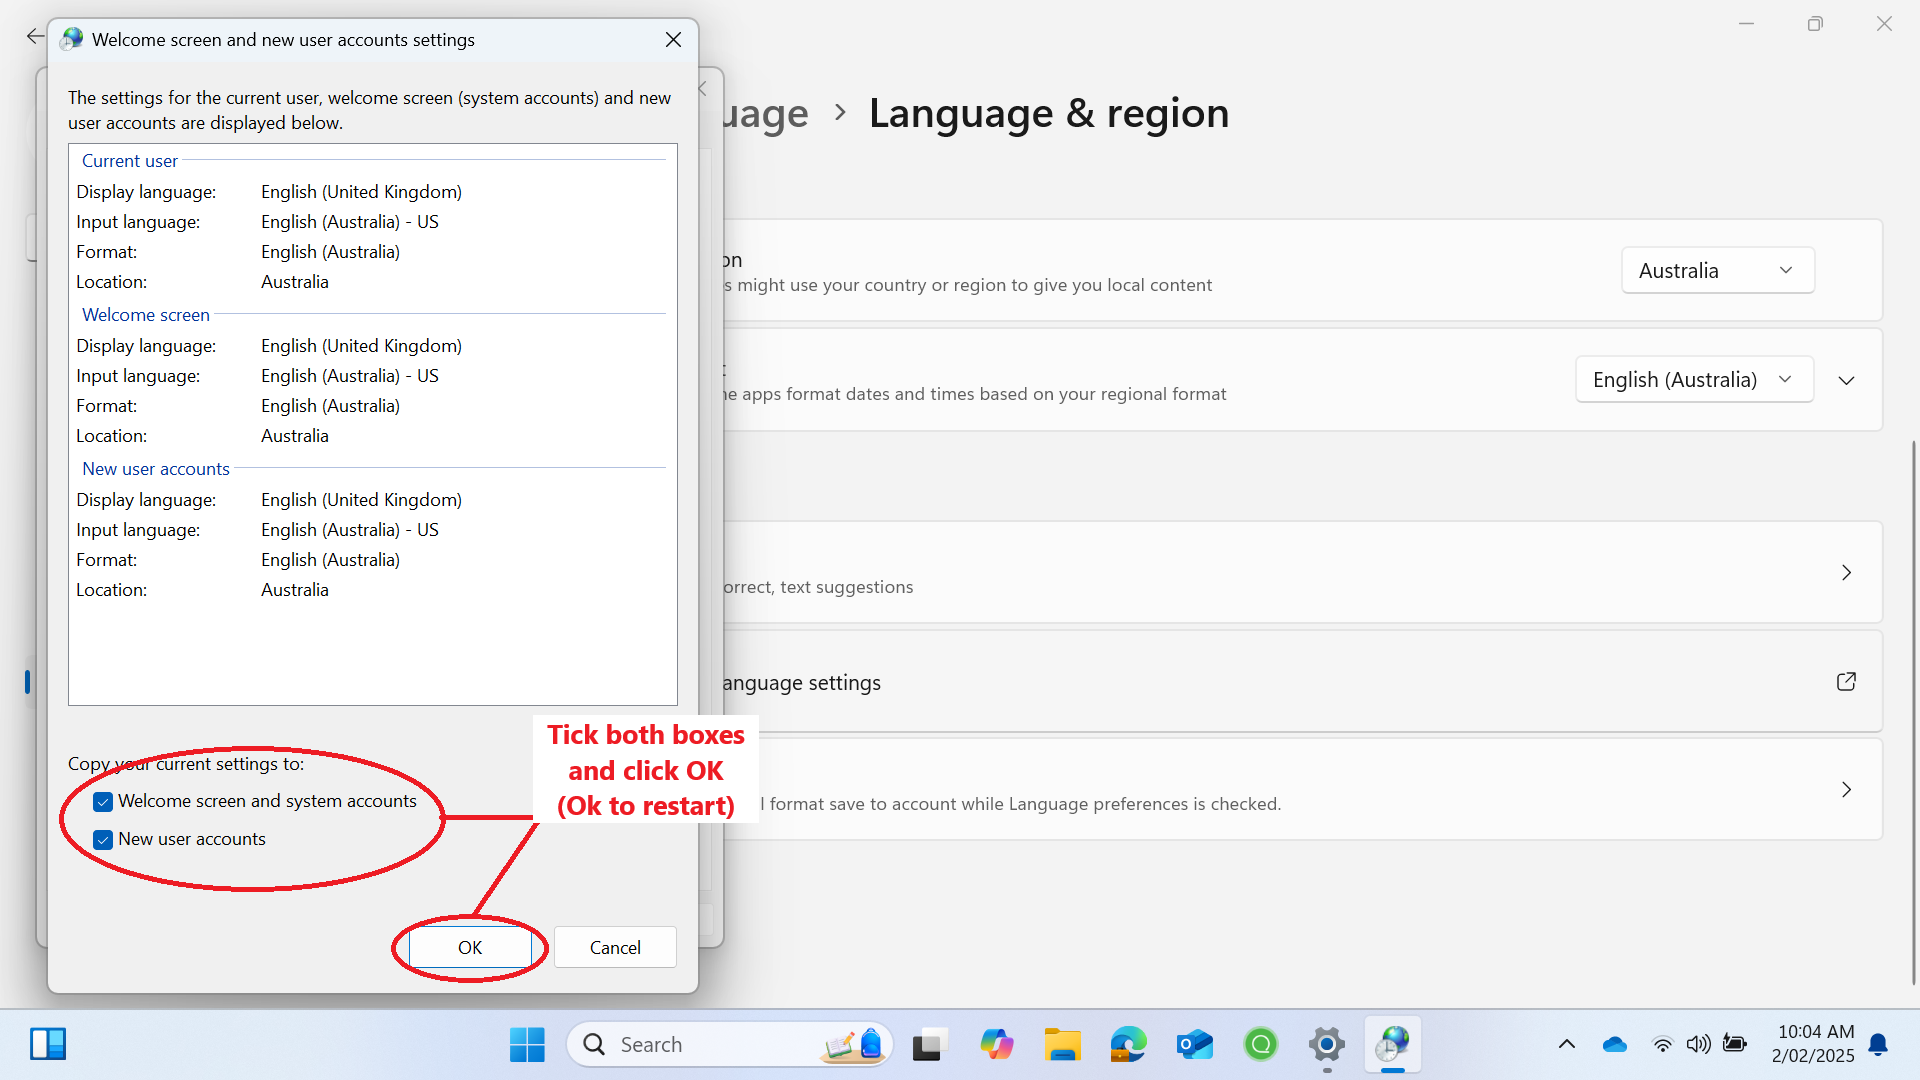Click OK in the welcome screen dialog
Screen dimensions: 1920x1080
pos(470,947)
